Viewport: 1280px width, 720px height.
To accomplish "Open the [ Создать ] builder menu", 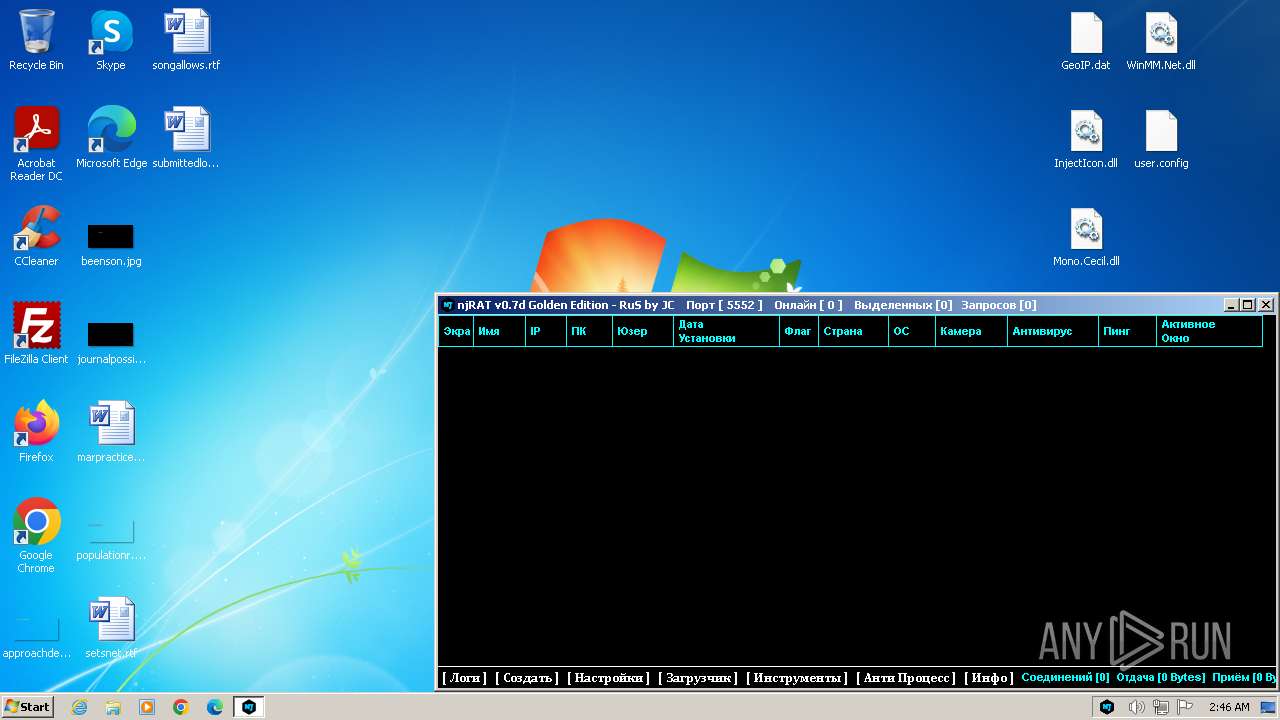I will point(527,678).
